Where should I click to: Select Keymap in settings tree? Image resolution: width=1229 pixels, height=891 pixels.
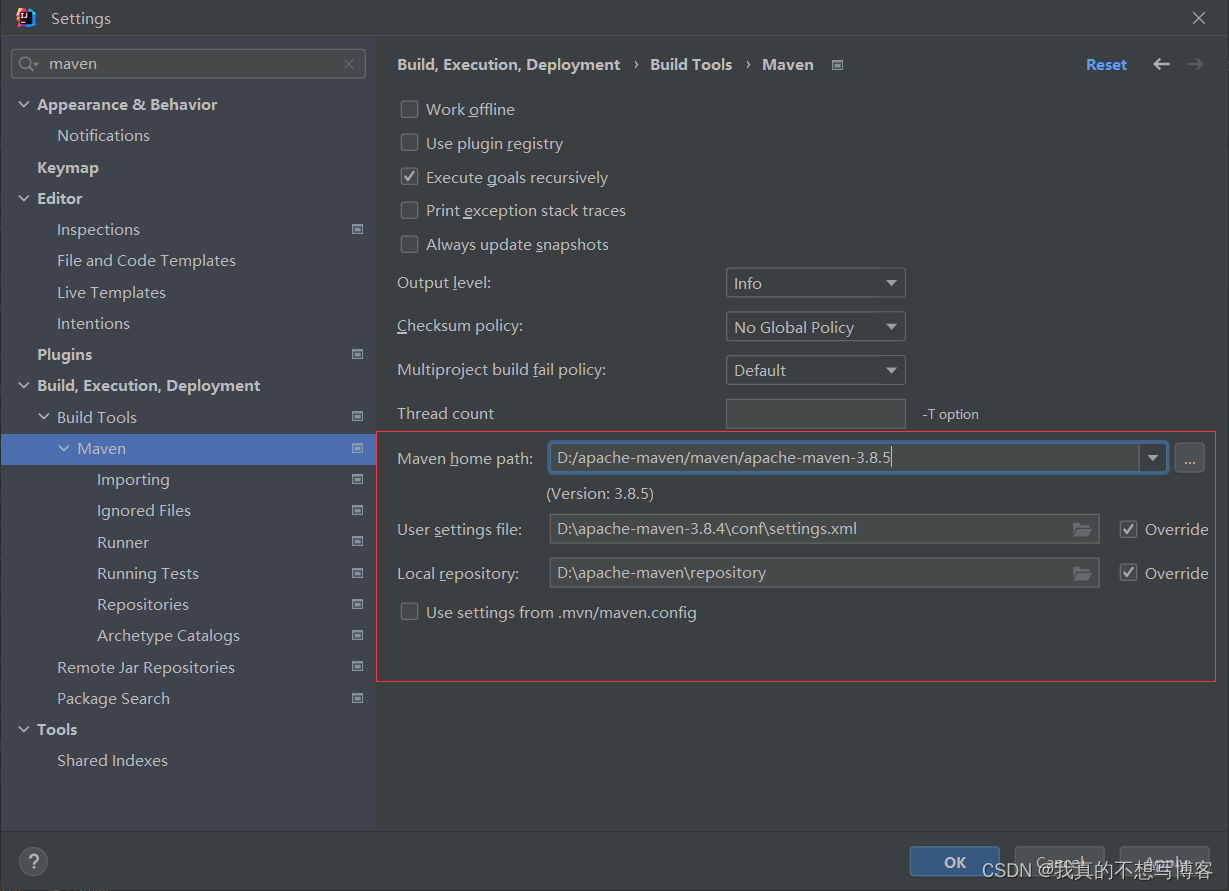pos(68,167)
